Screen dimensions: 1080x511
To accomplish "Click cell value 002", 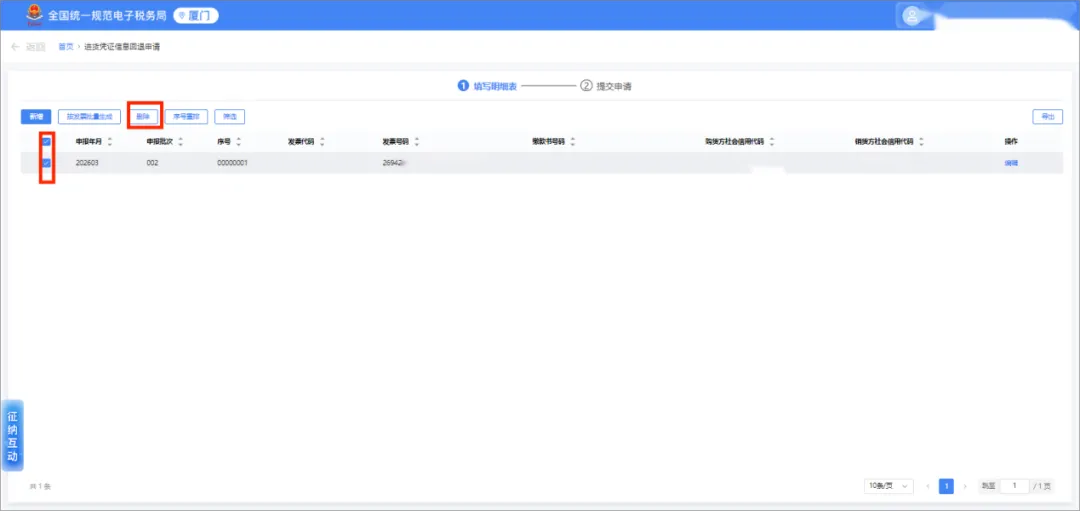I will point(153,163).
